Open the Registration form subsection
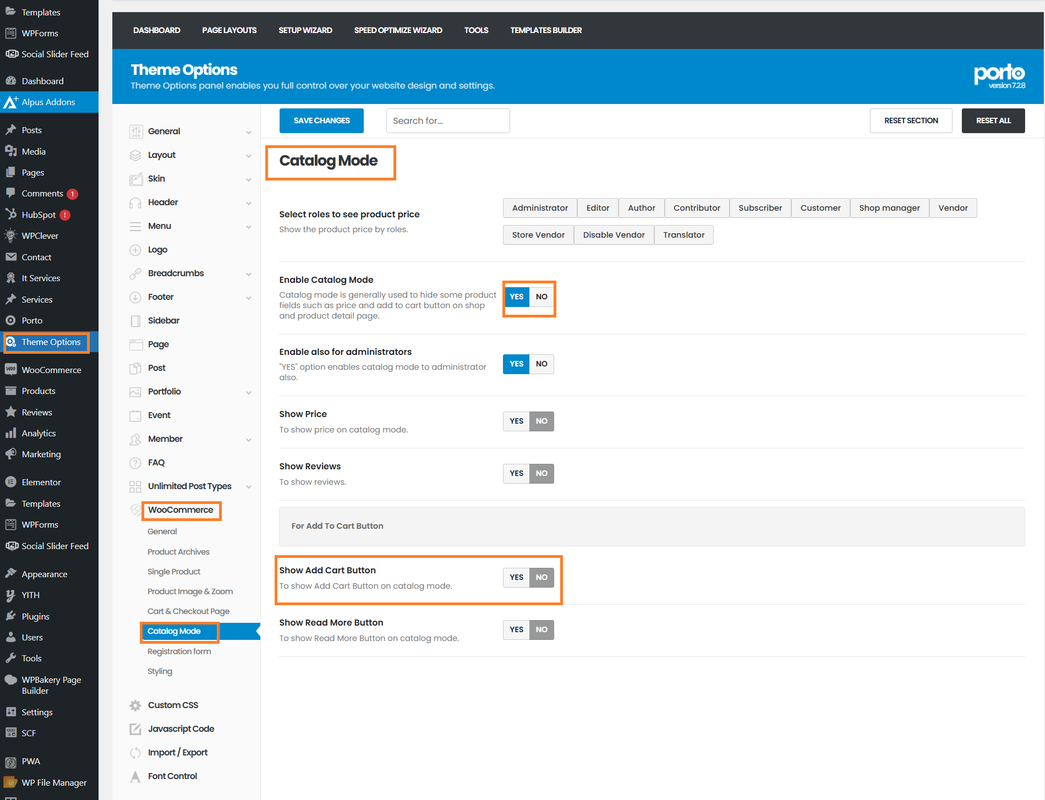 [179, 651]
